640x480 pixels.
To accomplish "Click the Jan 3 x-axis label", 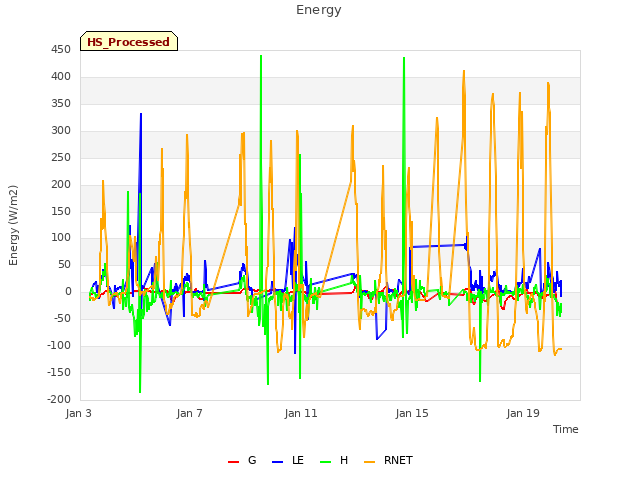I will (78, 413).
